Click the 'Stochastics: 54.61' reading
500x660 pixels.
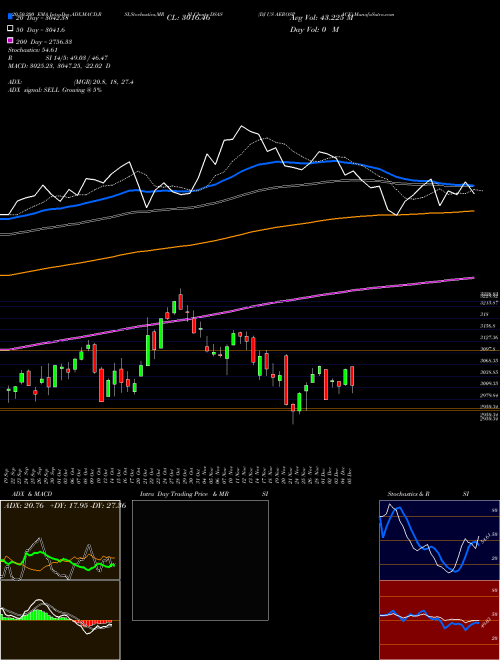(x=33, y=50)
